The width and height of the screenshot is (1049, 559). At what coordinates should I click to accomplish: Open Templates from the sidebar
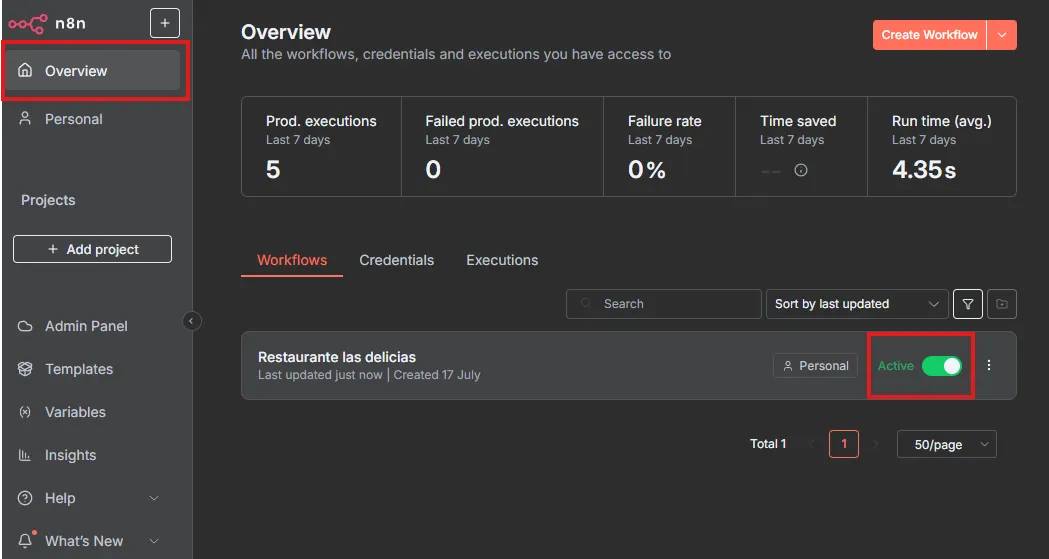(79, 369)
